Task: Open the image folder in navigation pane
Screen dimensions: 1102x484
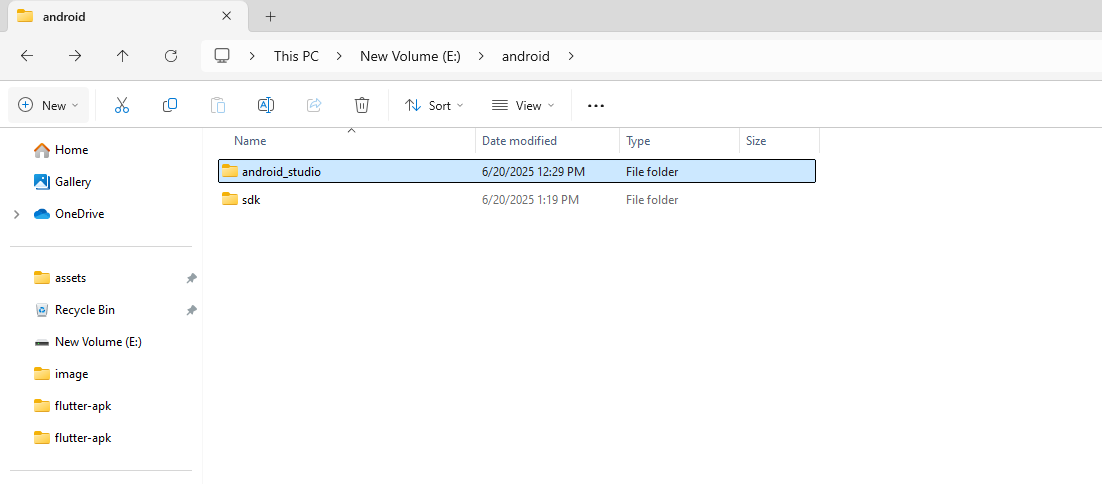Action: coord(61,374)
